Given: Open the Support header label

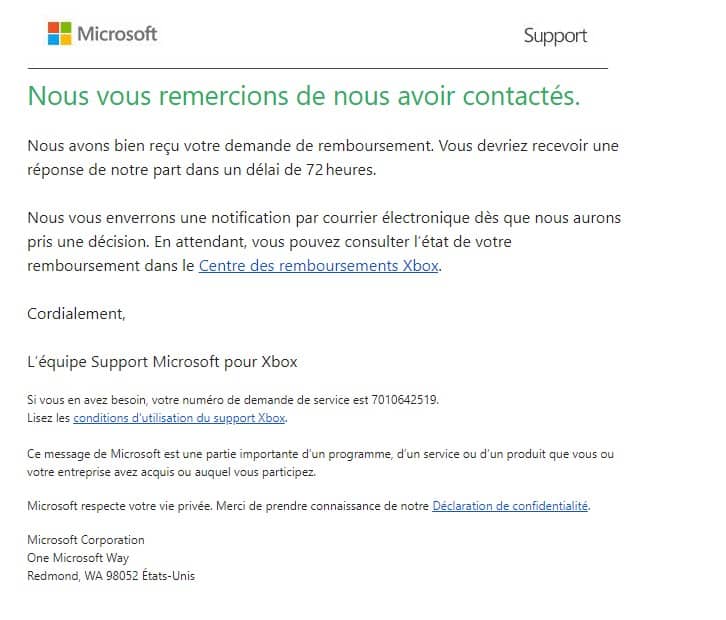Looking at the screenshot, I should tap(555, 36).
